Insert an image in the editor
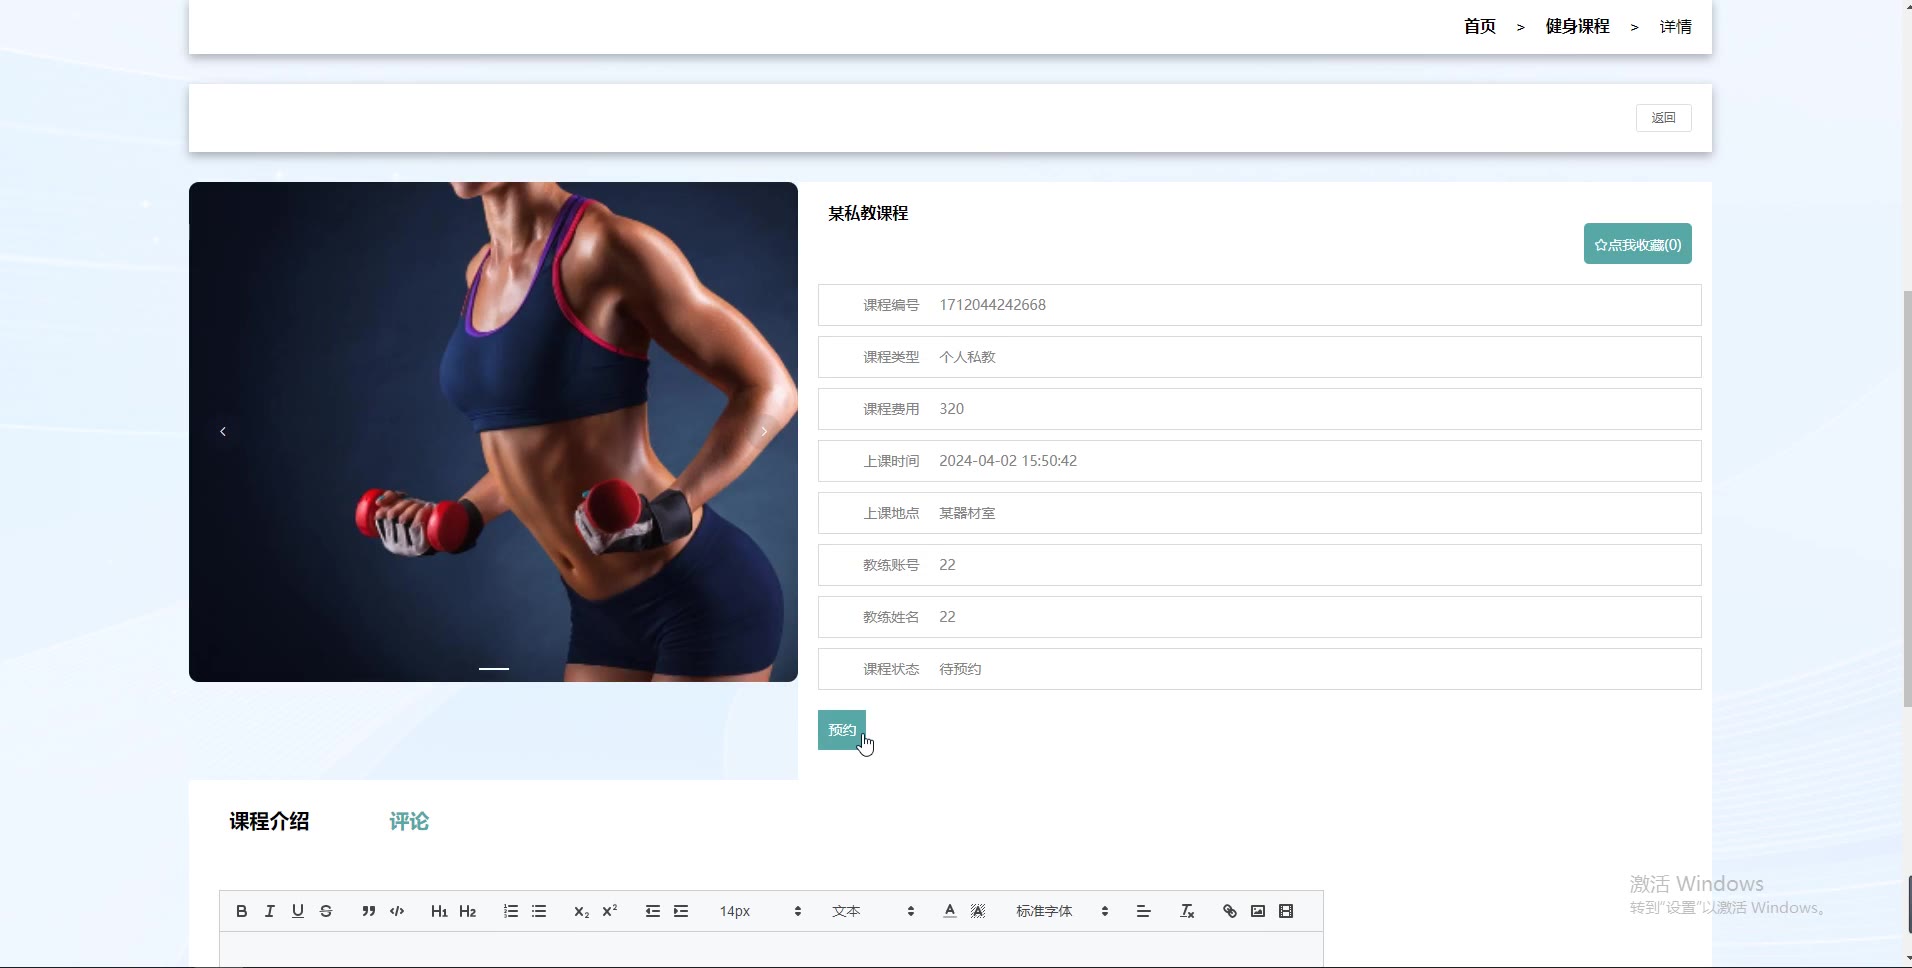This screenshot has width=1912, height=968. 1258,911
